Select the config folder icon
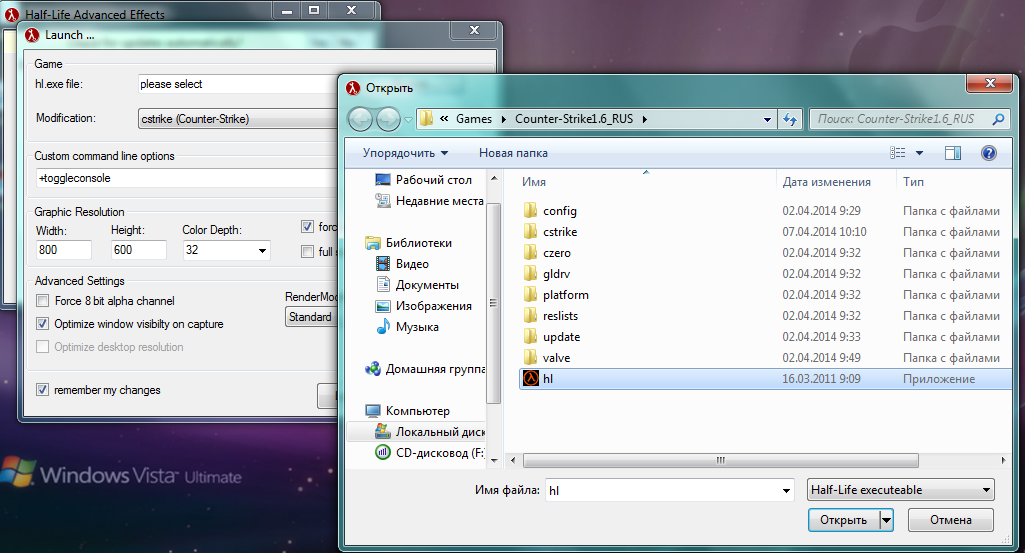This screenshot has height=553, width=1025. [x=530, y=210]
